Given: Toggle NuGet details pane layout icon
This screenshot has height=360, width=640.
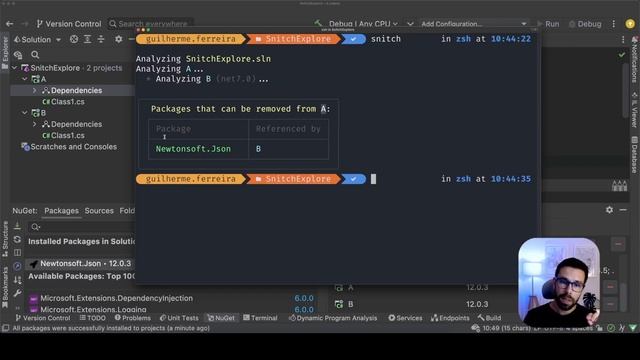Looking at the screenshot, I should pos(17,253).
